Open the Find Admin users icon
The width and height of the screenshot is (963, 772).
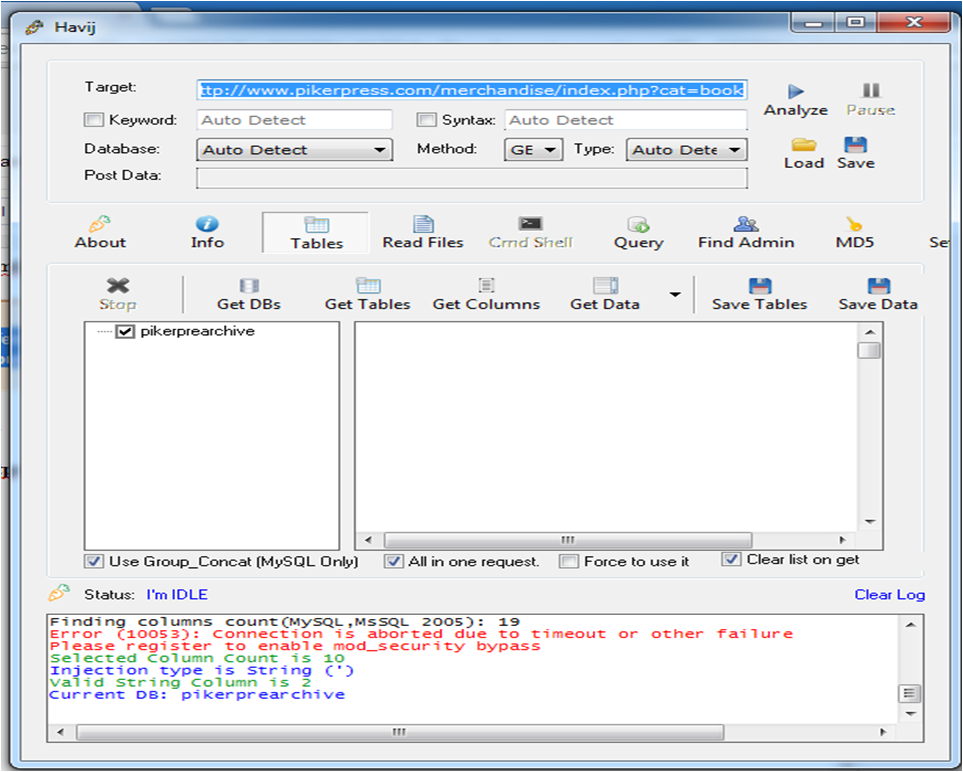(746, 224)
